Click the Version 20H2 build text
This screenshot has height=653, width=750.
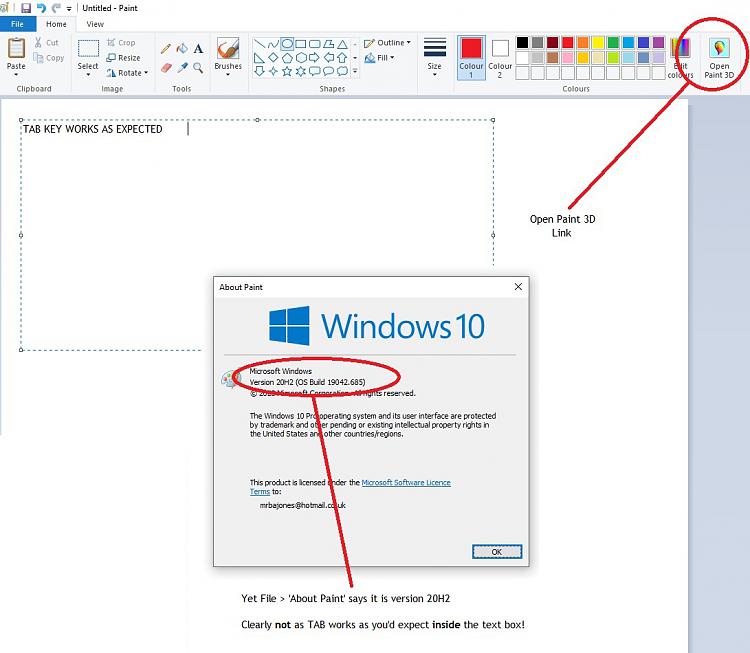pyautogui.click(x=307, y=382)
